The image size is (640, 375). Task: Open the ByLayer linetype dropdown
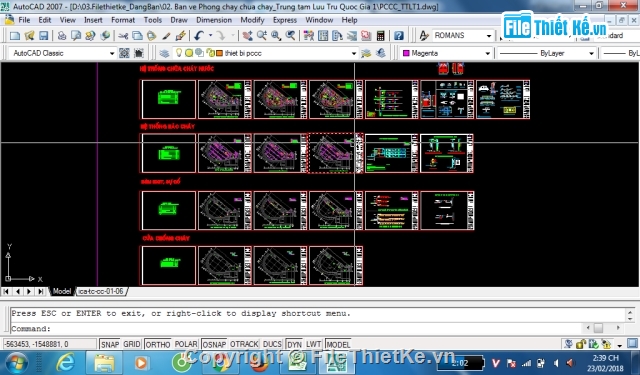tap(591, 53)
